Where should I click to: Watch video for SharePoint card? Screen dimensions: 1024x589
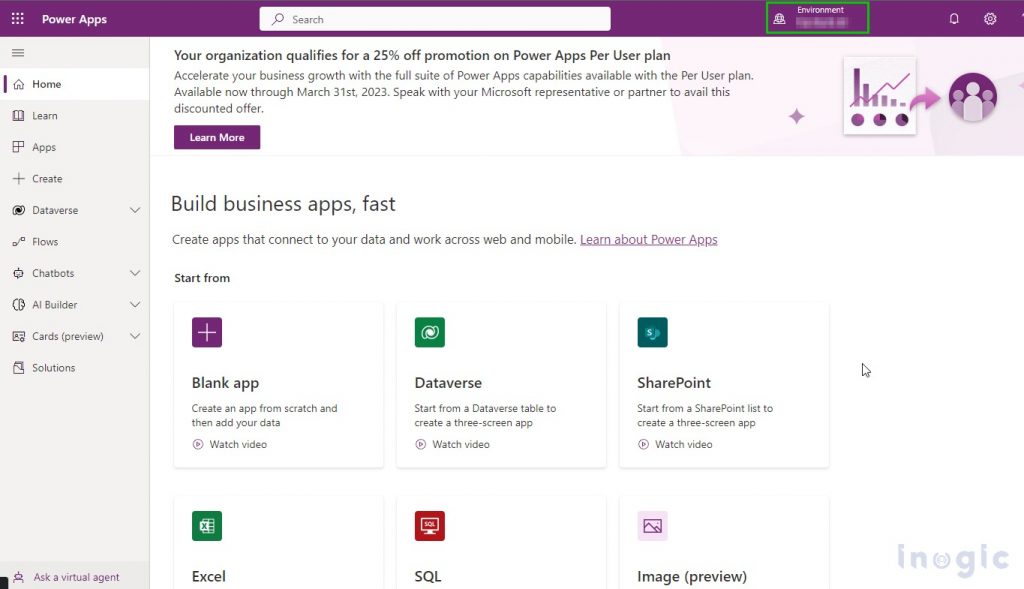675,444
